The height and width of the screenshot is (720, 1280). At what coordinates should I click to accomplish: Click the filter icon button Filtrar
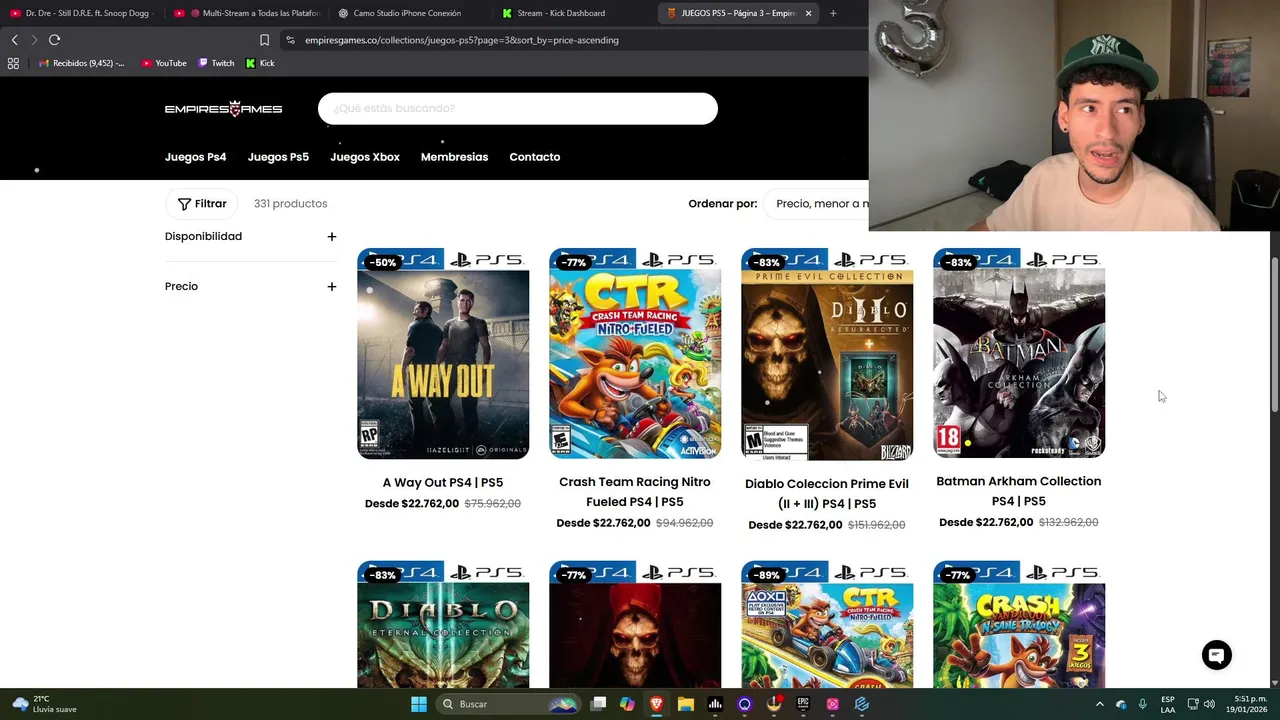pos(202,204)
